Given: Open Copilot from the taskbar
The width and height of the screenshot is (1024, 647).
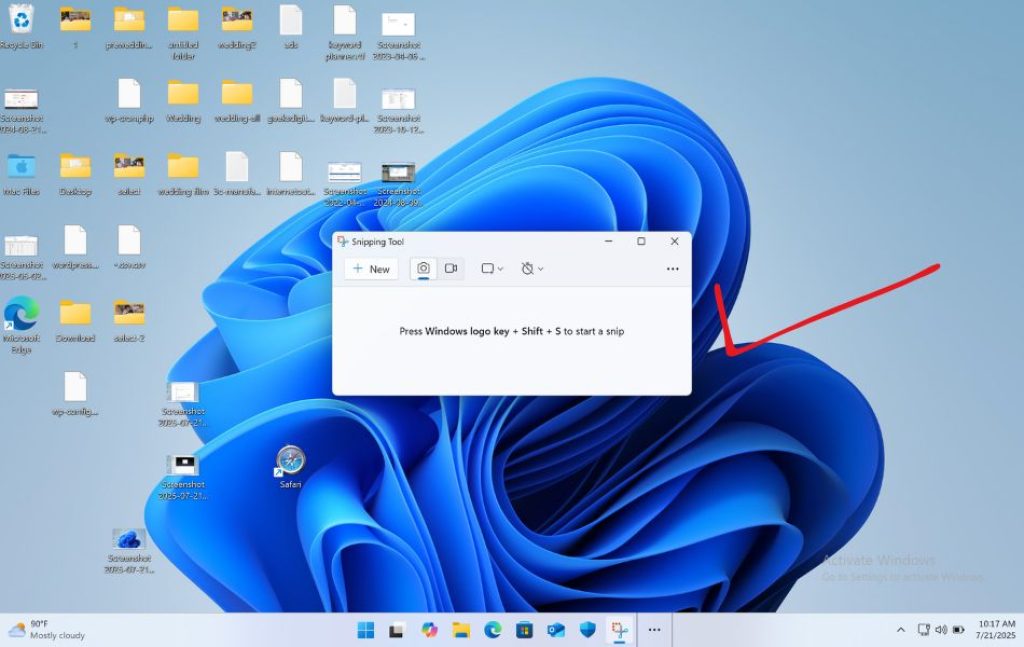Looking at the screenshot, I should [429, 629].
